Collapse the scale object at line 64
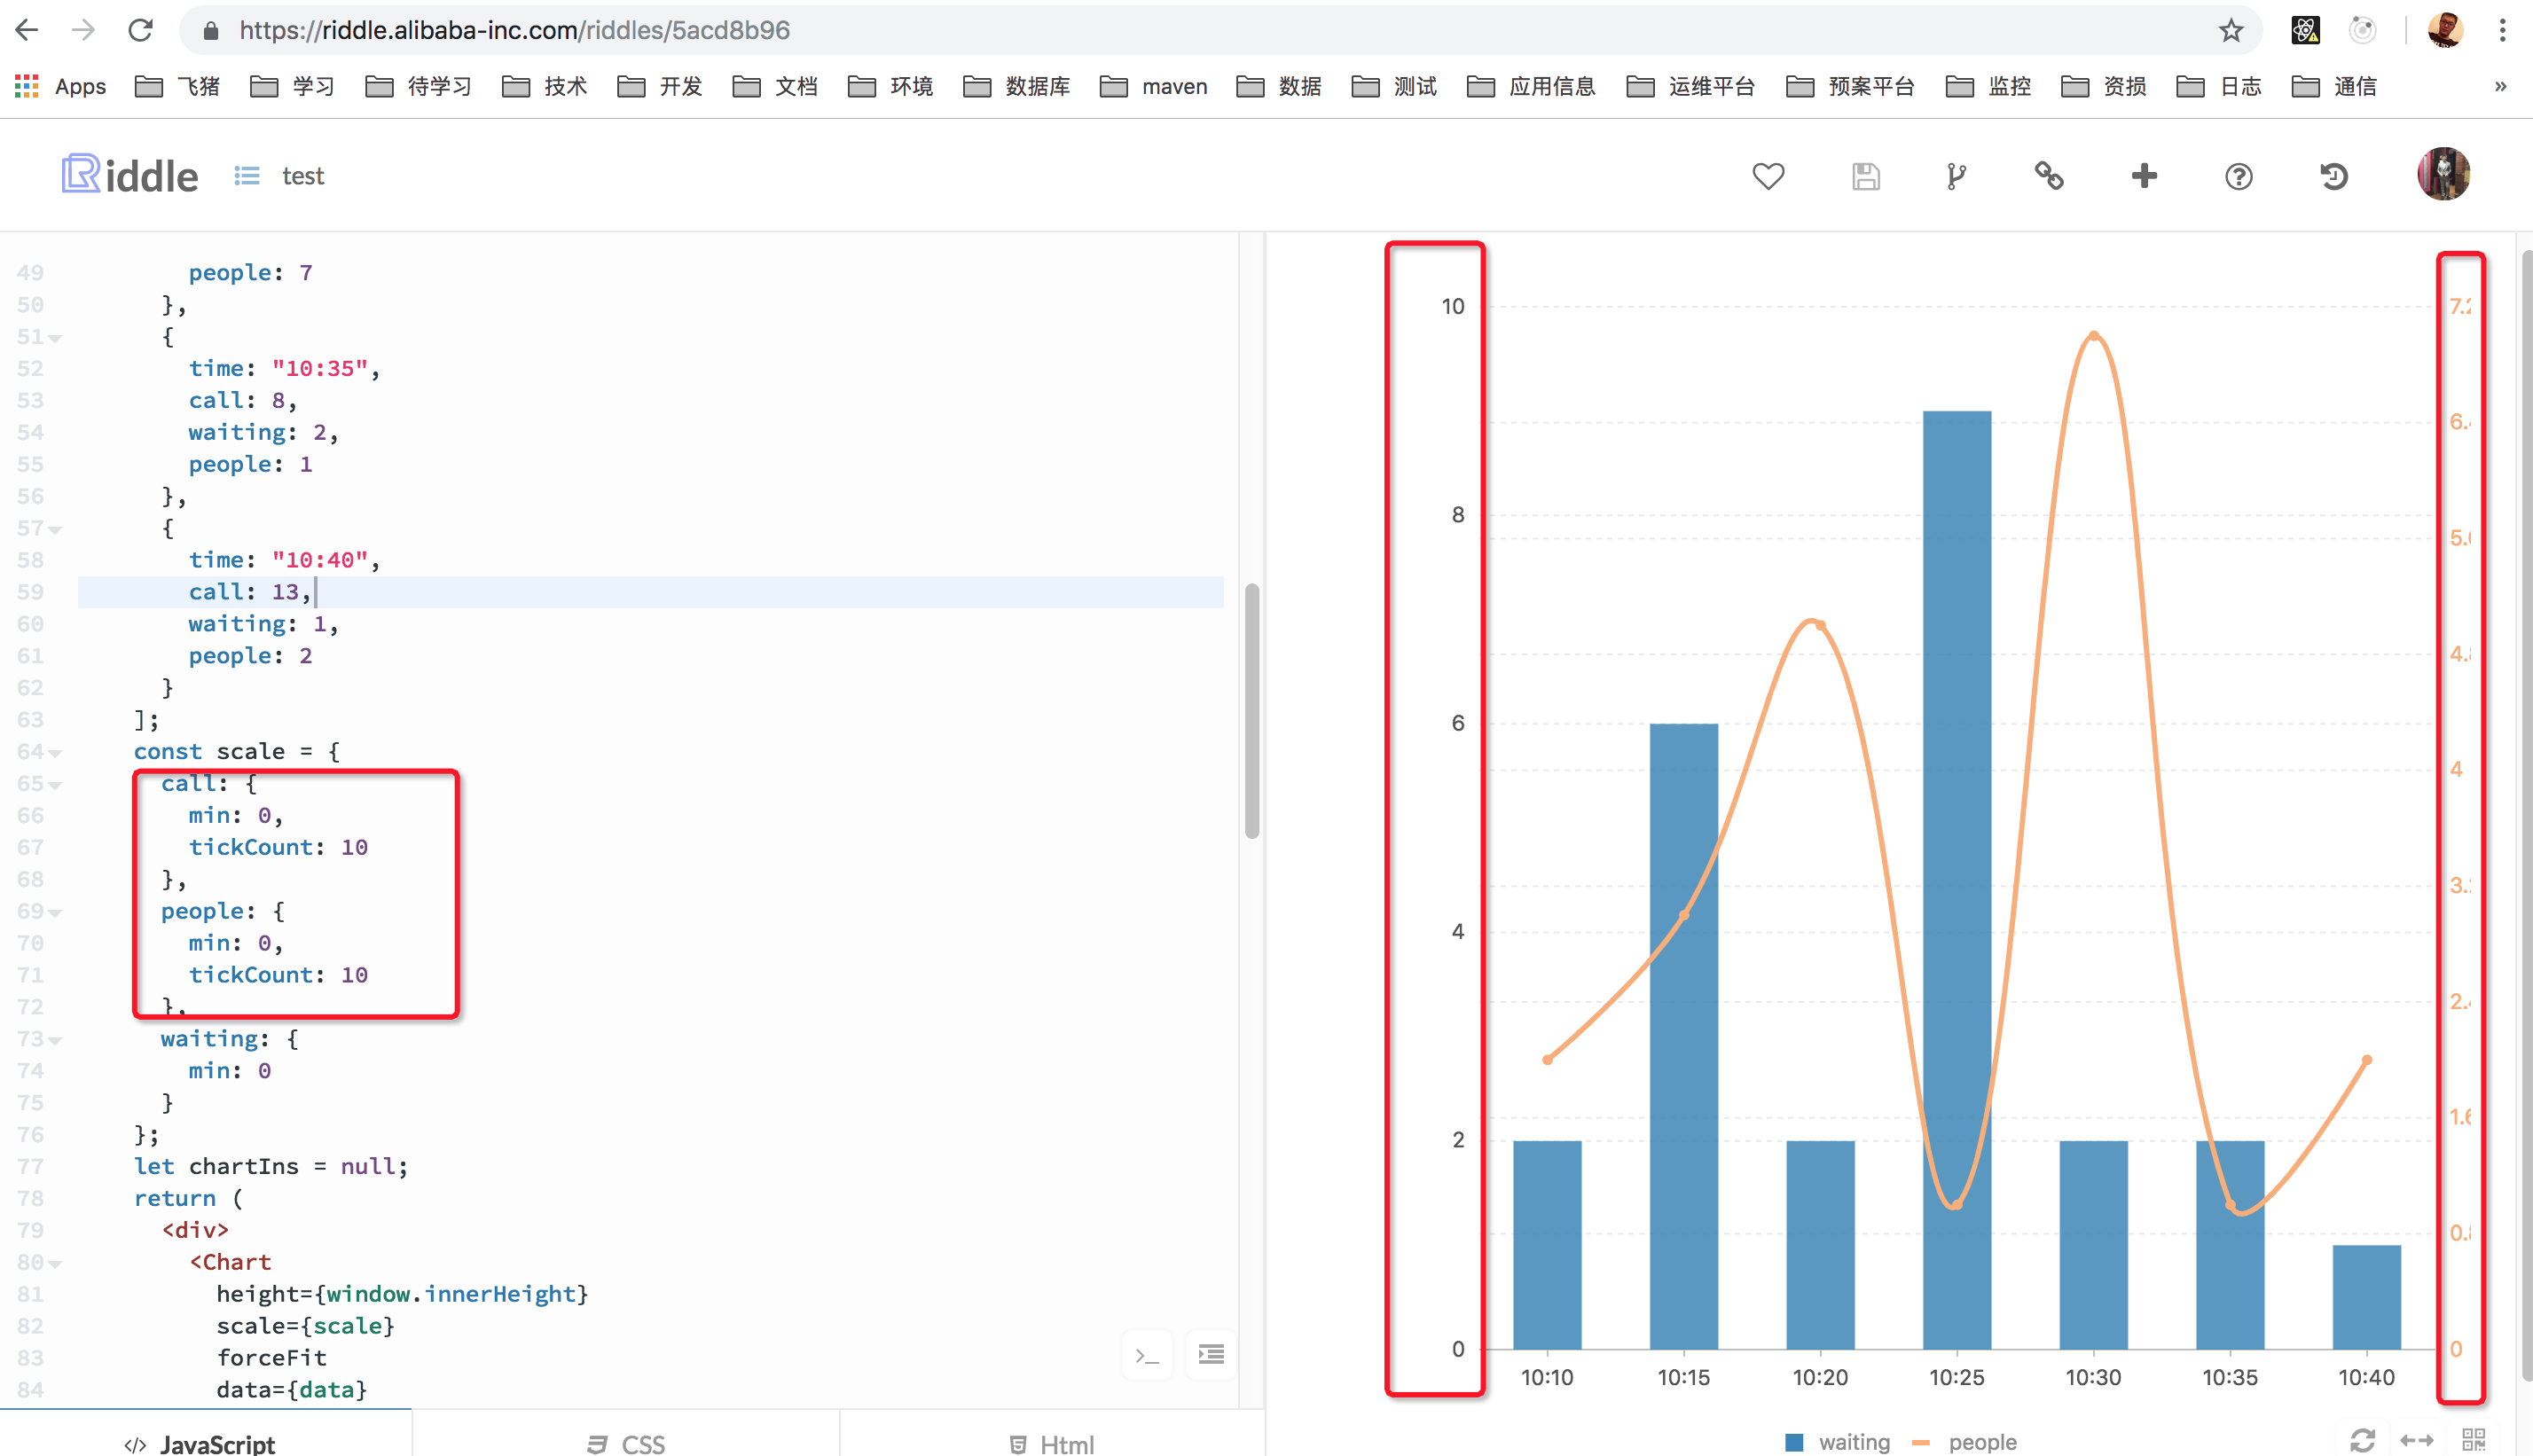Image resolution: width=2533 pixels, height=1456 pixels. pyautogui.click(x=55, y=752)
